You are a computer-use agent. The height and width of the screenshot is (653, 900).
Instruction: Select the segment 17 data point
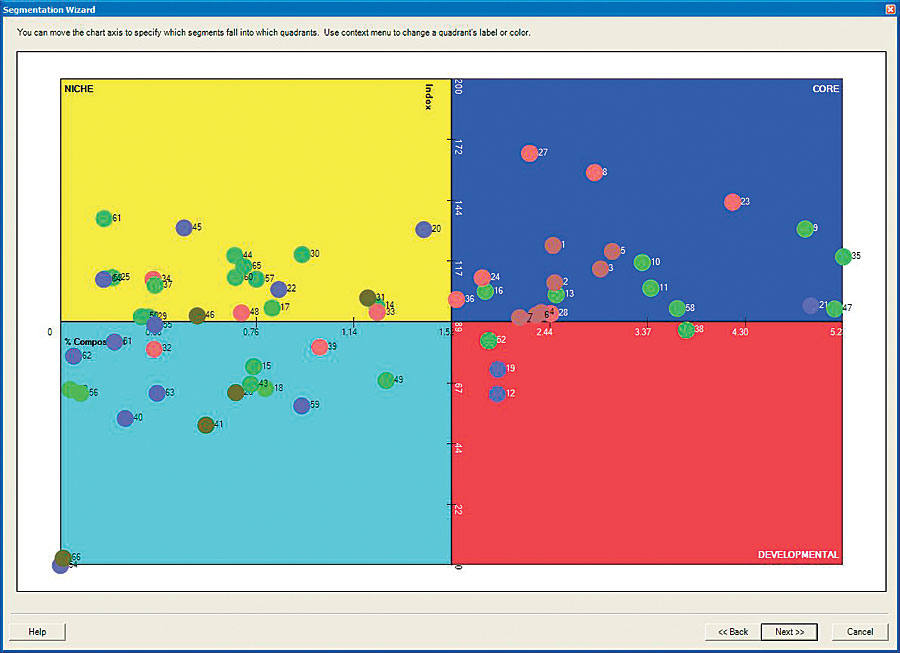[272, 308]
